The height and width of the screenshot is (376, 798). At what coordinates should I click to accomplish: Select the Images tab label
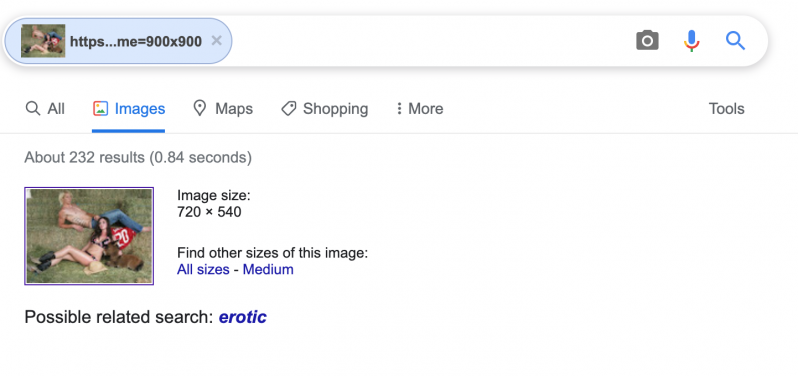(x=140, y=108)
